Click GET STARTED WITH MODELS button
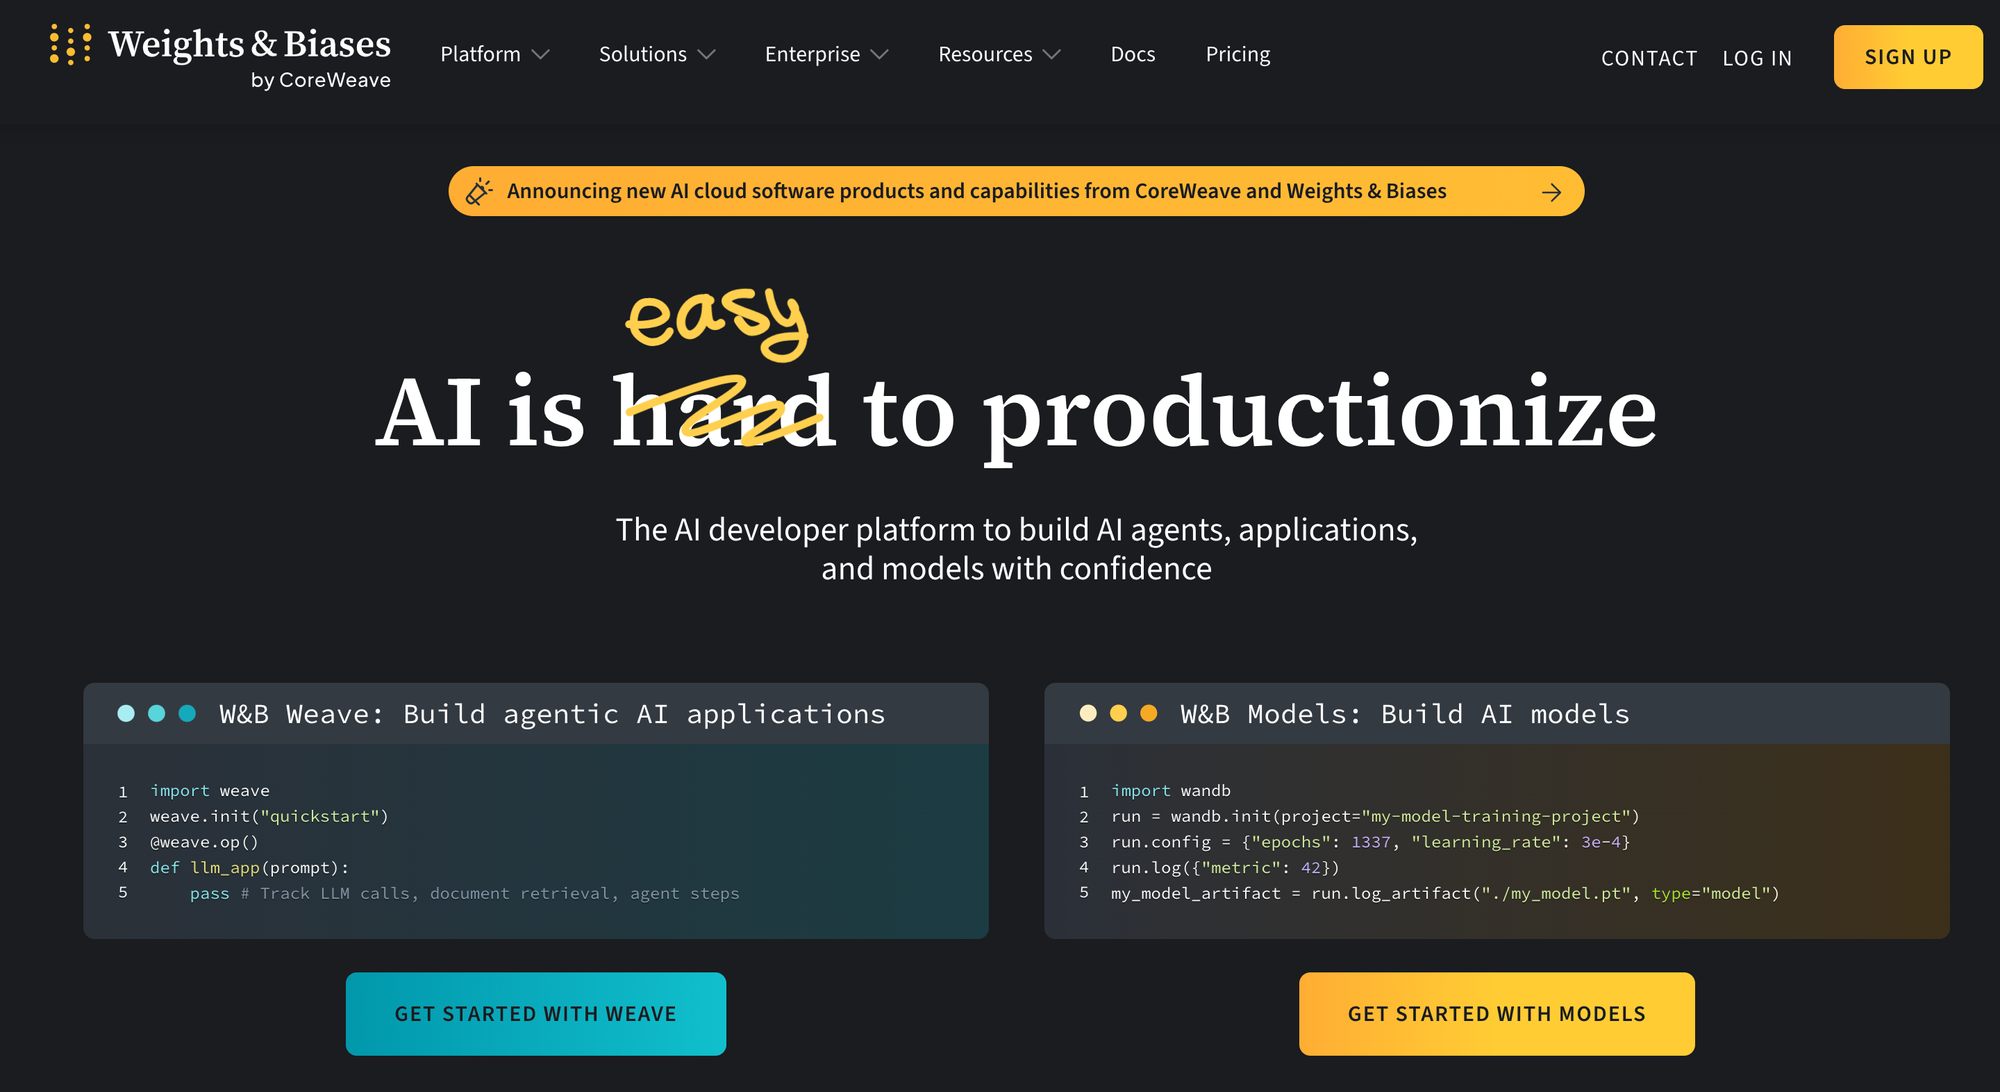Image resolution: width=2000 pixels, height=1092 pixels. tap(1497, 1014)
